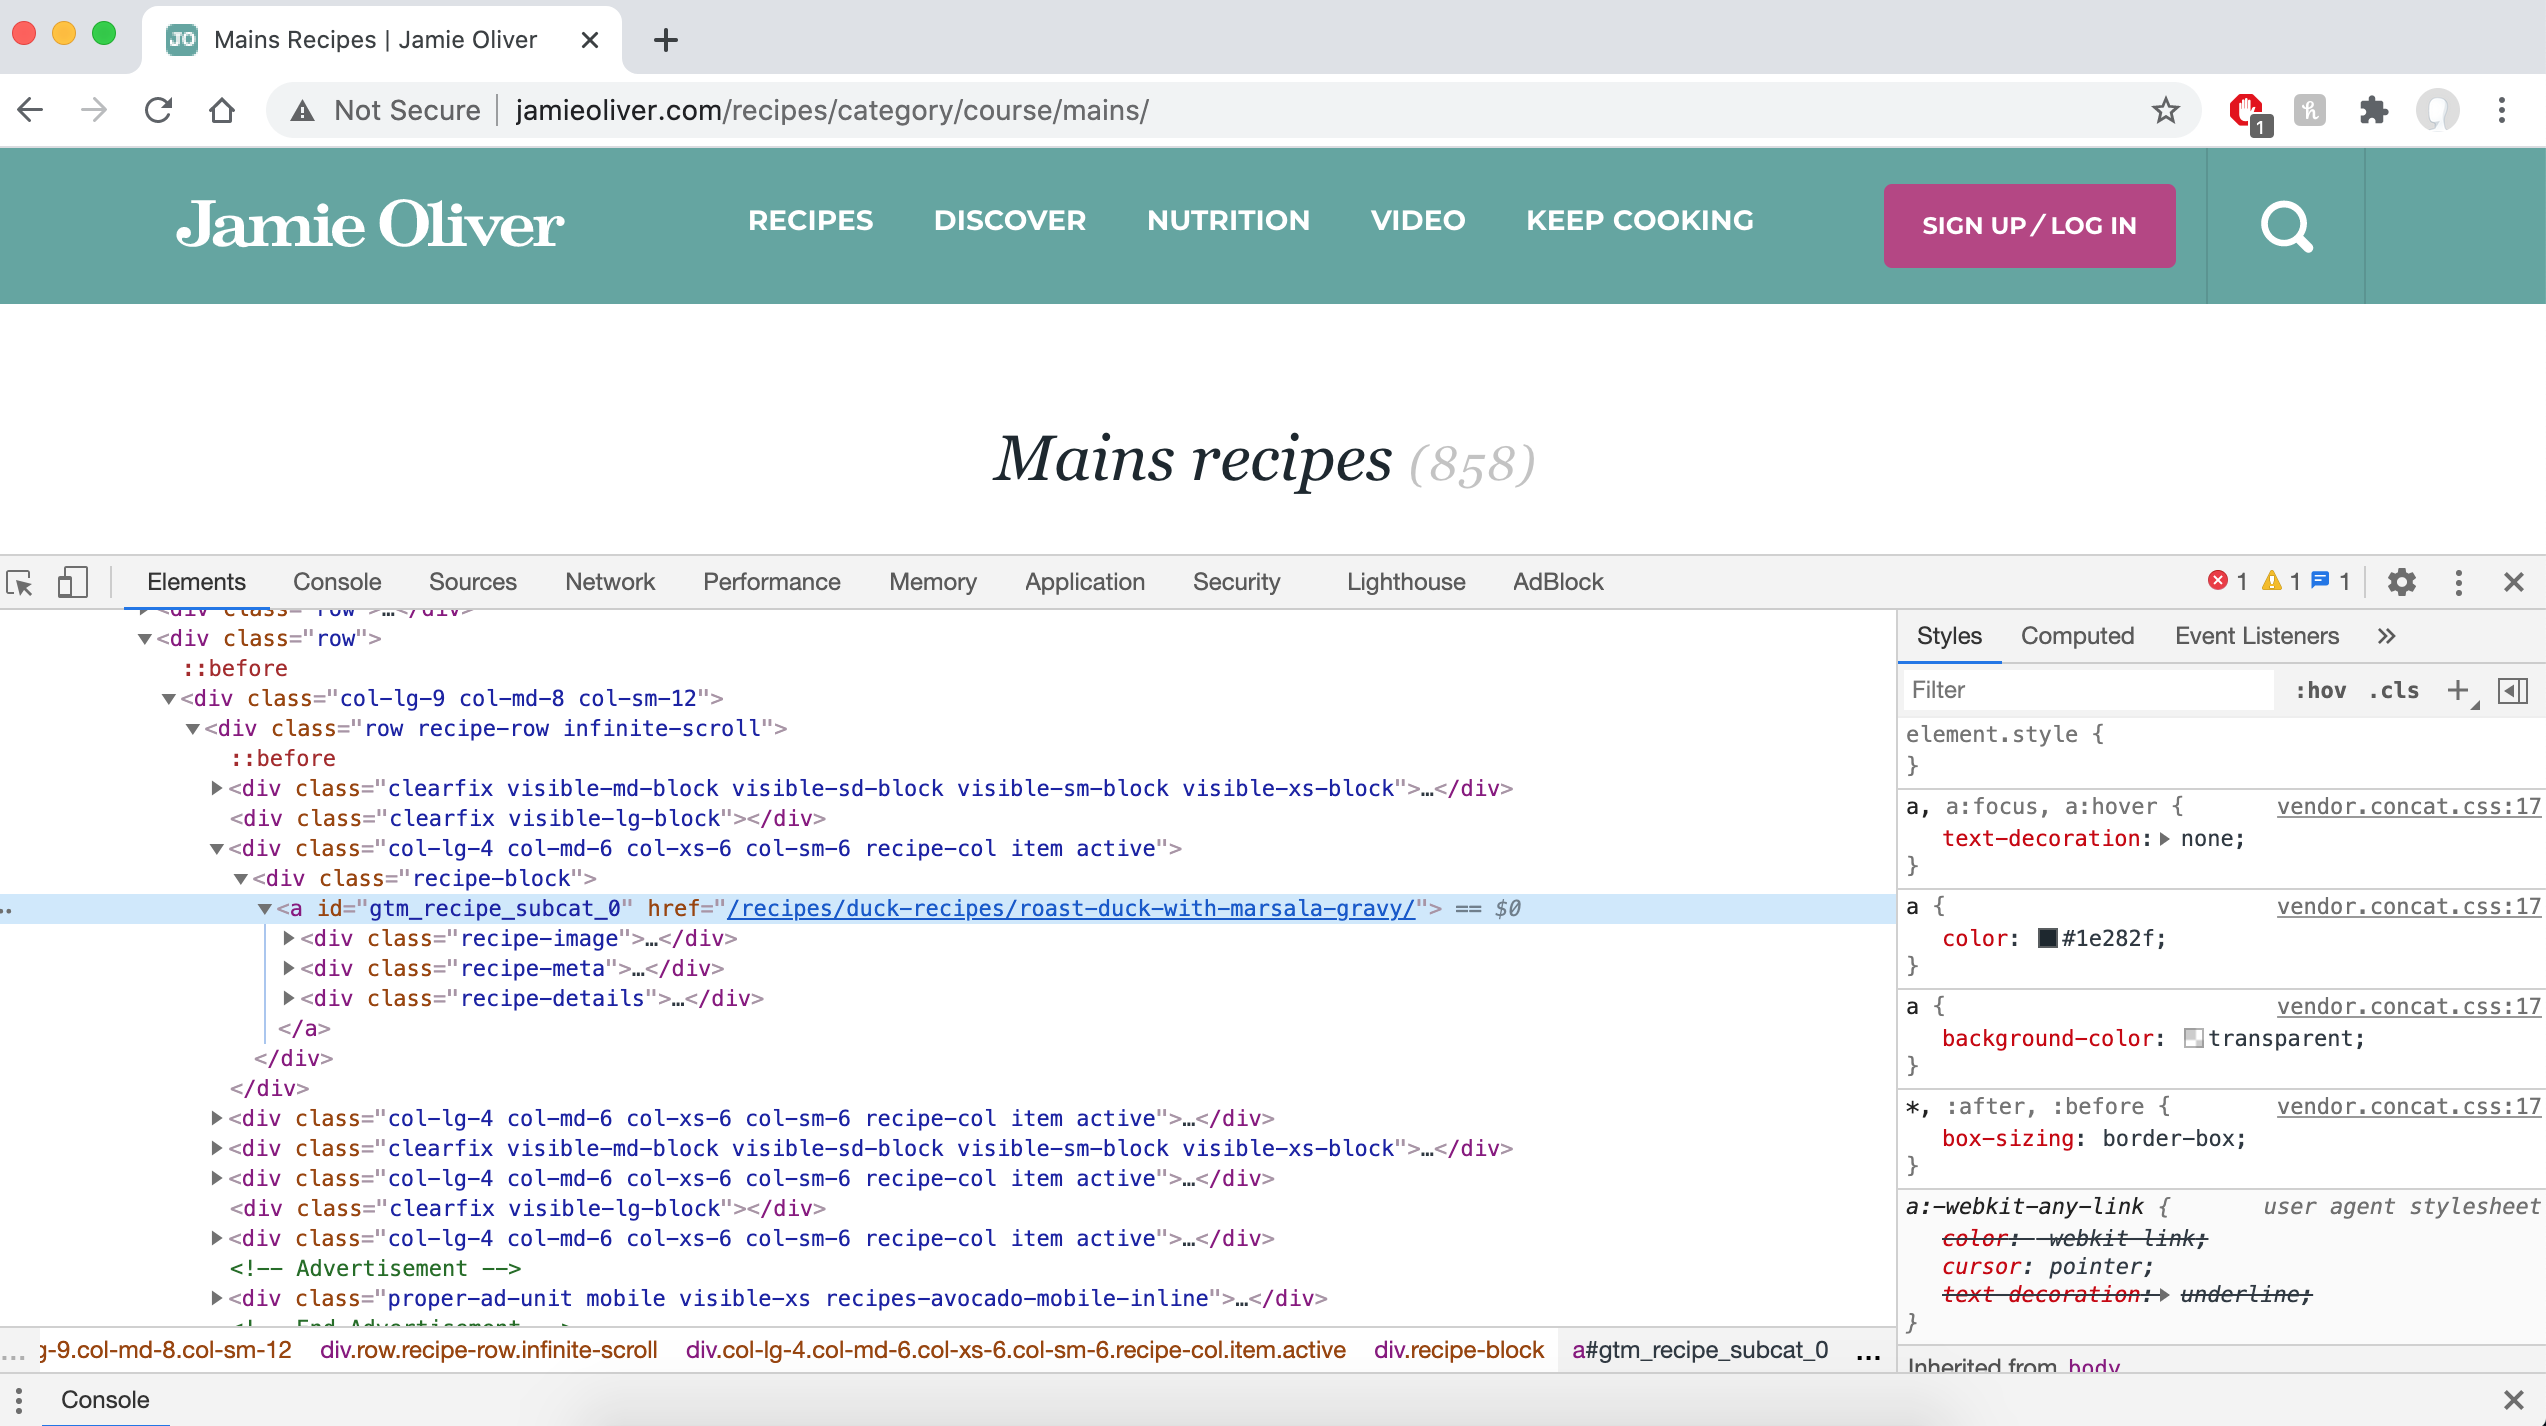Open console drawer three-dot menu
Image resolution: width=2546 pixels, height=1426 pixels.
tap(19, 1400)
